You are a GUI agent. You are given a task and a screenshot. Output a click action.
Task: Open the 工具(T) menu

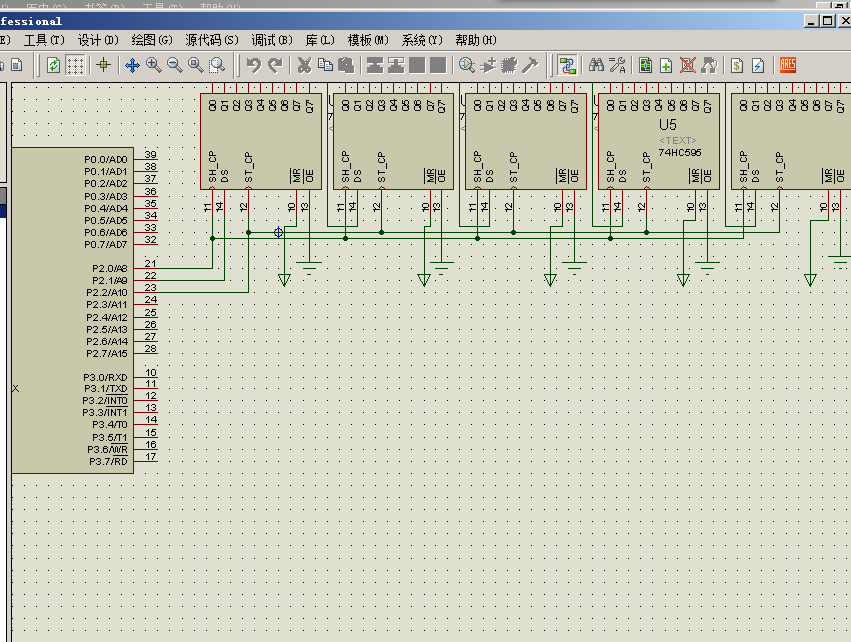pyautogui.click(x=44, y=40)
